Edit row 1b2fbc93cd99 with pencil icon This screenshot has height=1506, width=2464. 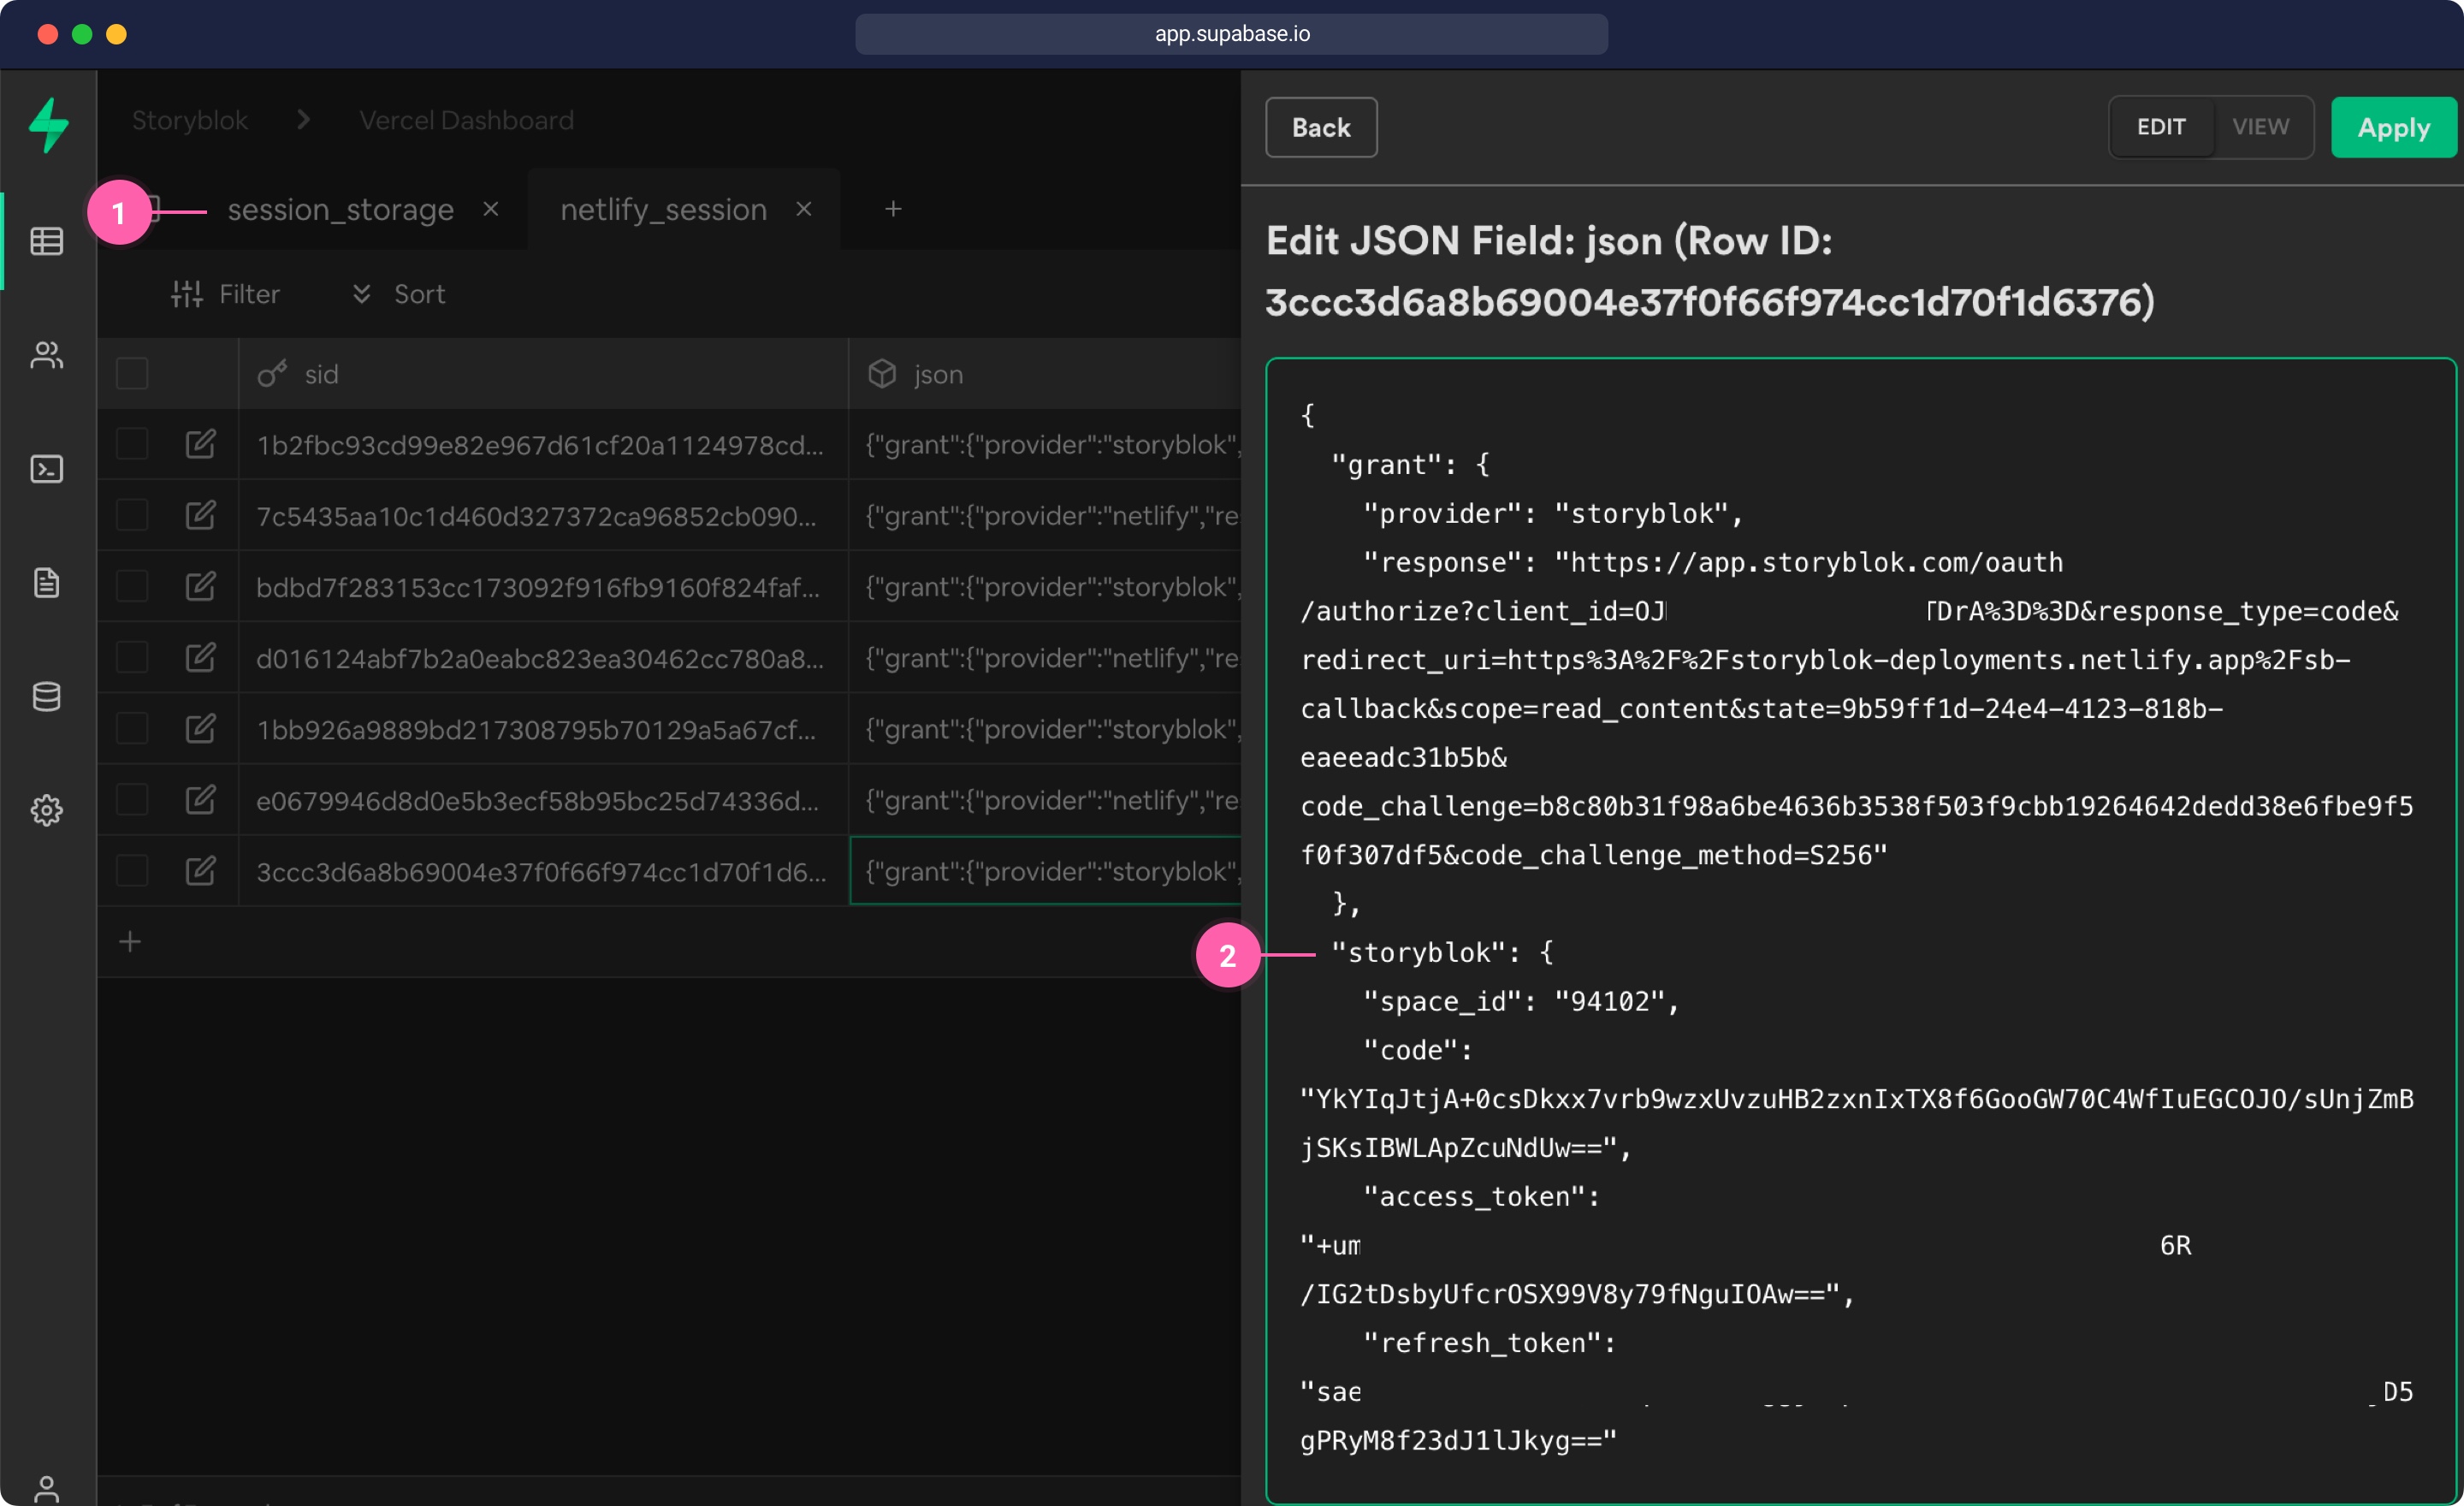tap(201, 443)
